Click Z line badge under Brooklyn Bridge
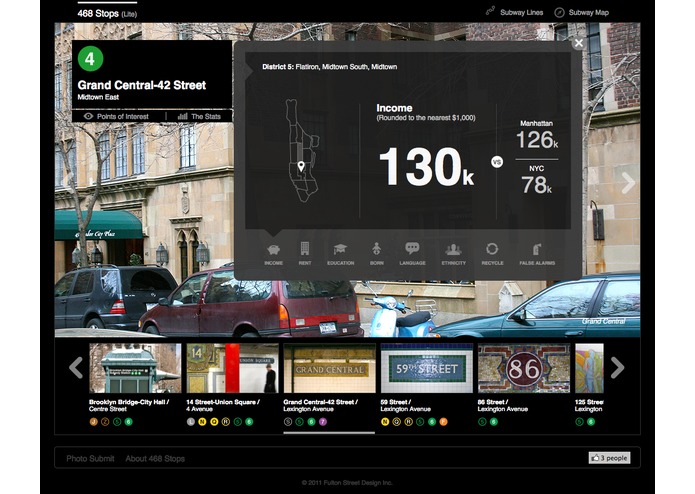Image resolution: width=695 pixels, height=494 pixels. point(105,422)
